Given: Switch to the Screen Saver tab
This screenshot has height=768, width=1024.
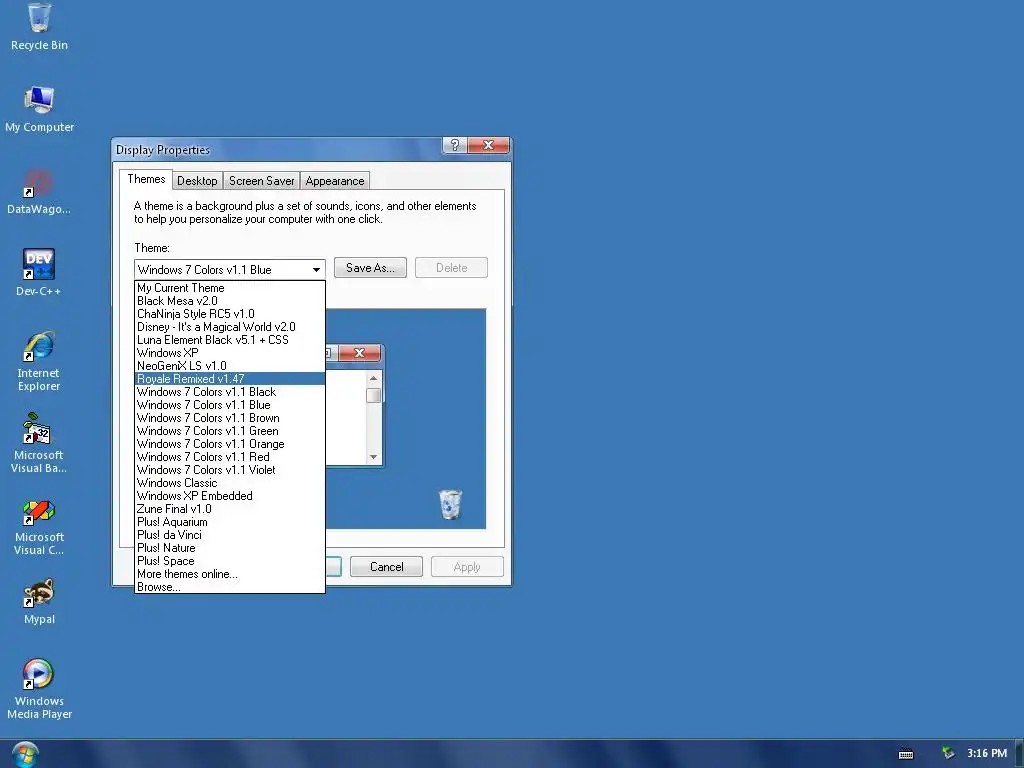Looking at the screenshot, I should tap(261, 181).
